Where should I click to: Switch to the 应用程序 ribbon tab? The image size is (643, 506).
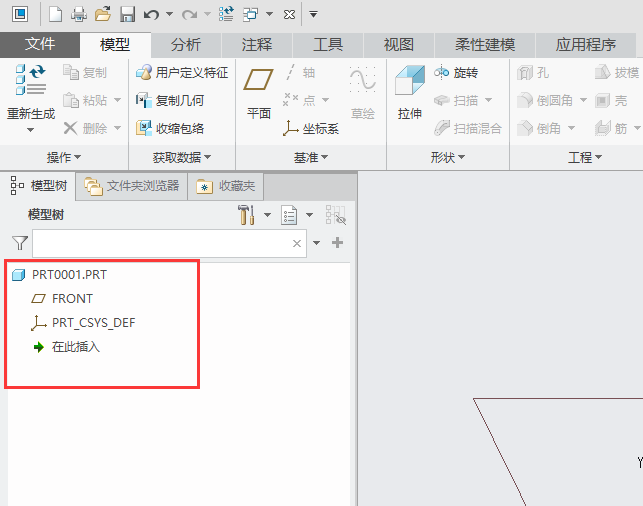pyautogui.click(x=586, y=45)
